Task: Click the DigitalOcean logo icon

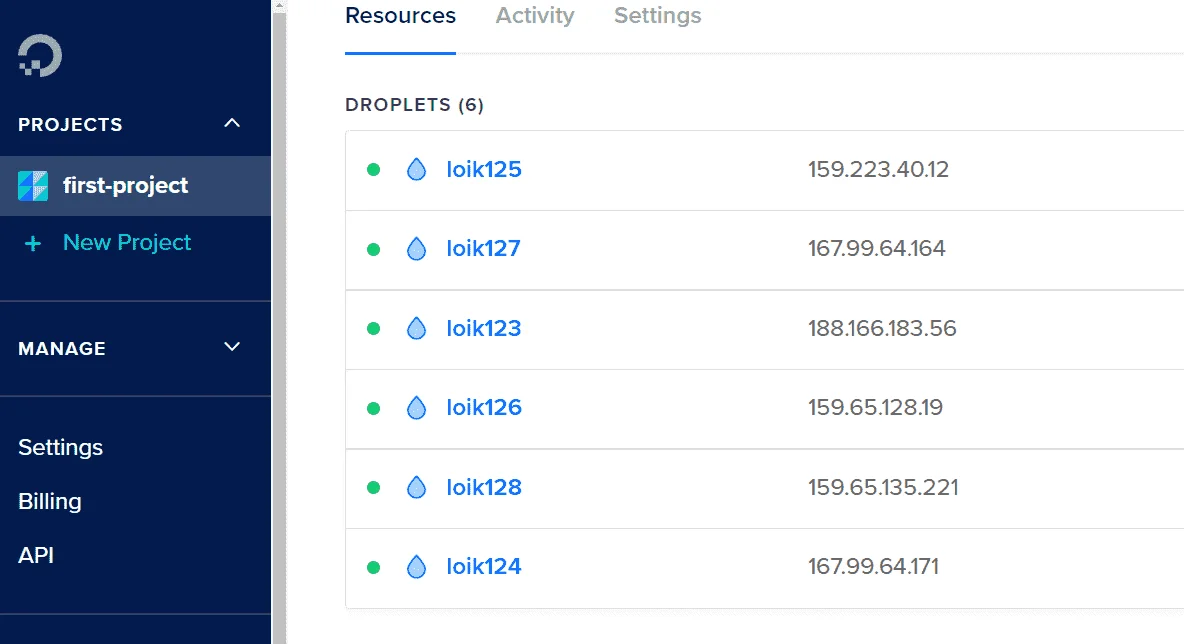Action: pos(40,55)
